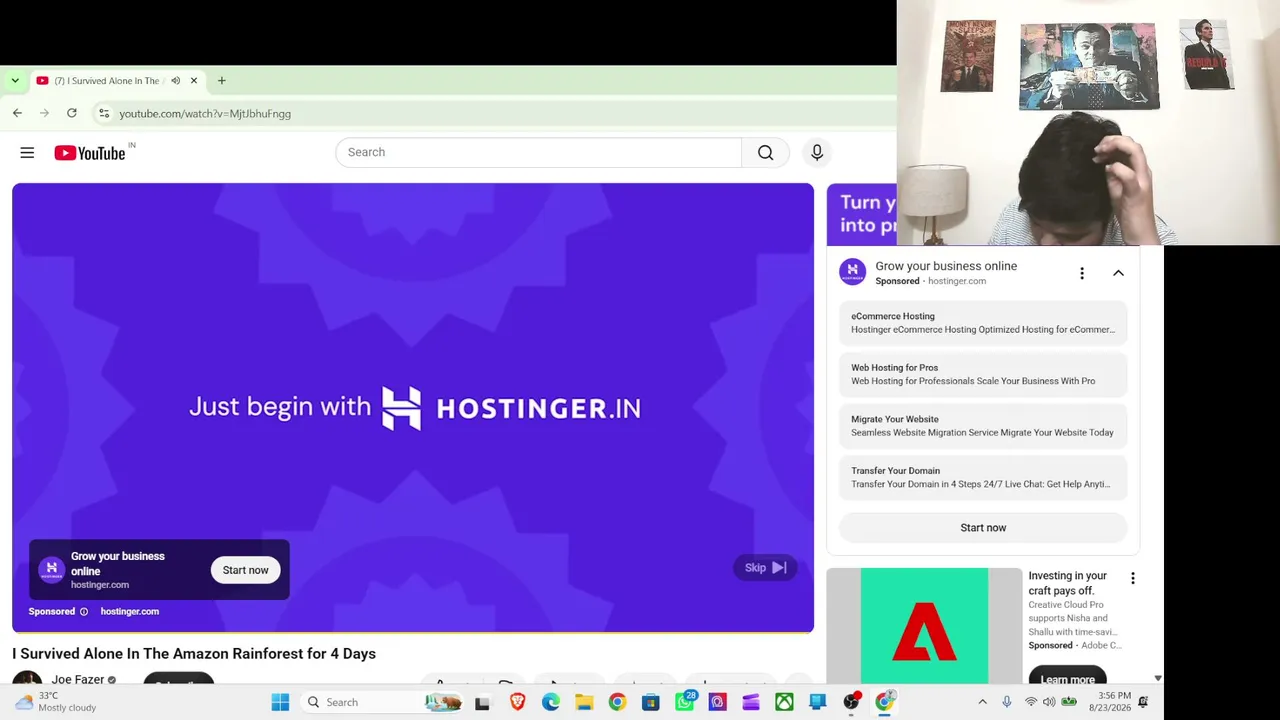Viewport: 1280px width, 720px height.
Task: Click the Windows taskbar Search box
Action: click(381, 702)
